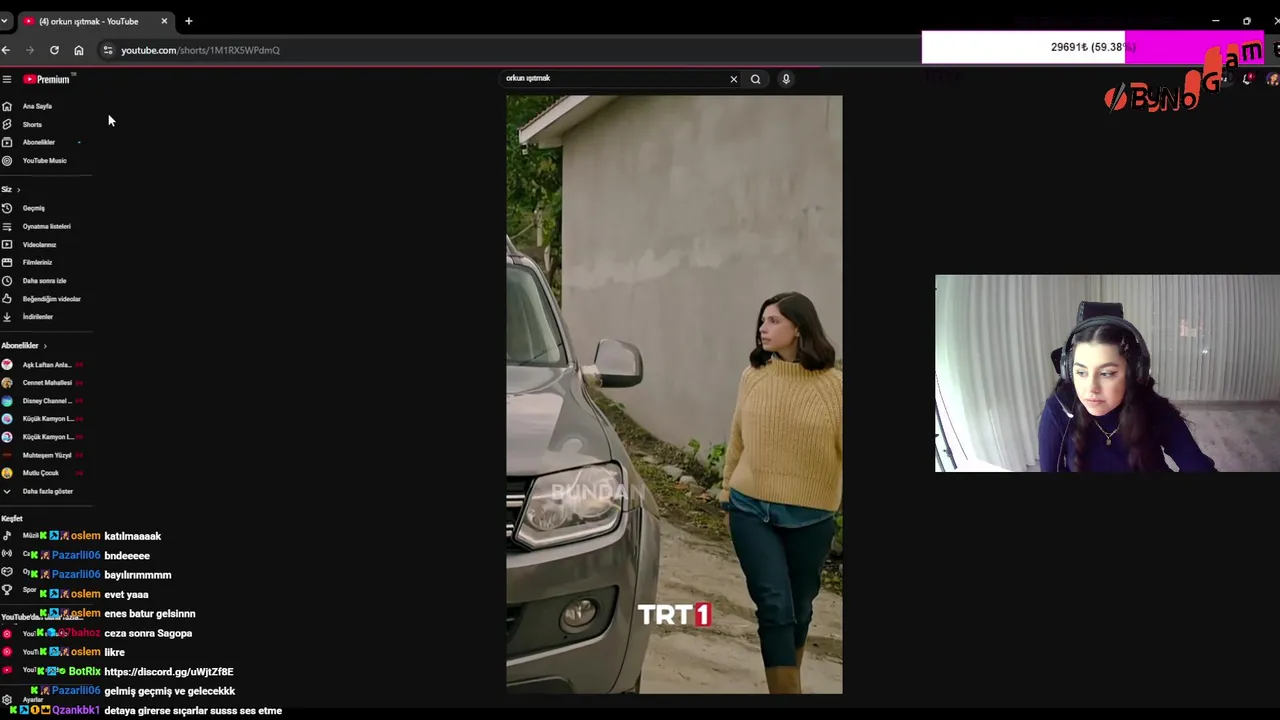Open Daha sonra izle list

(44, 280)
